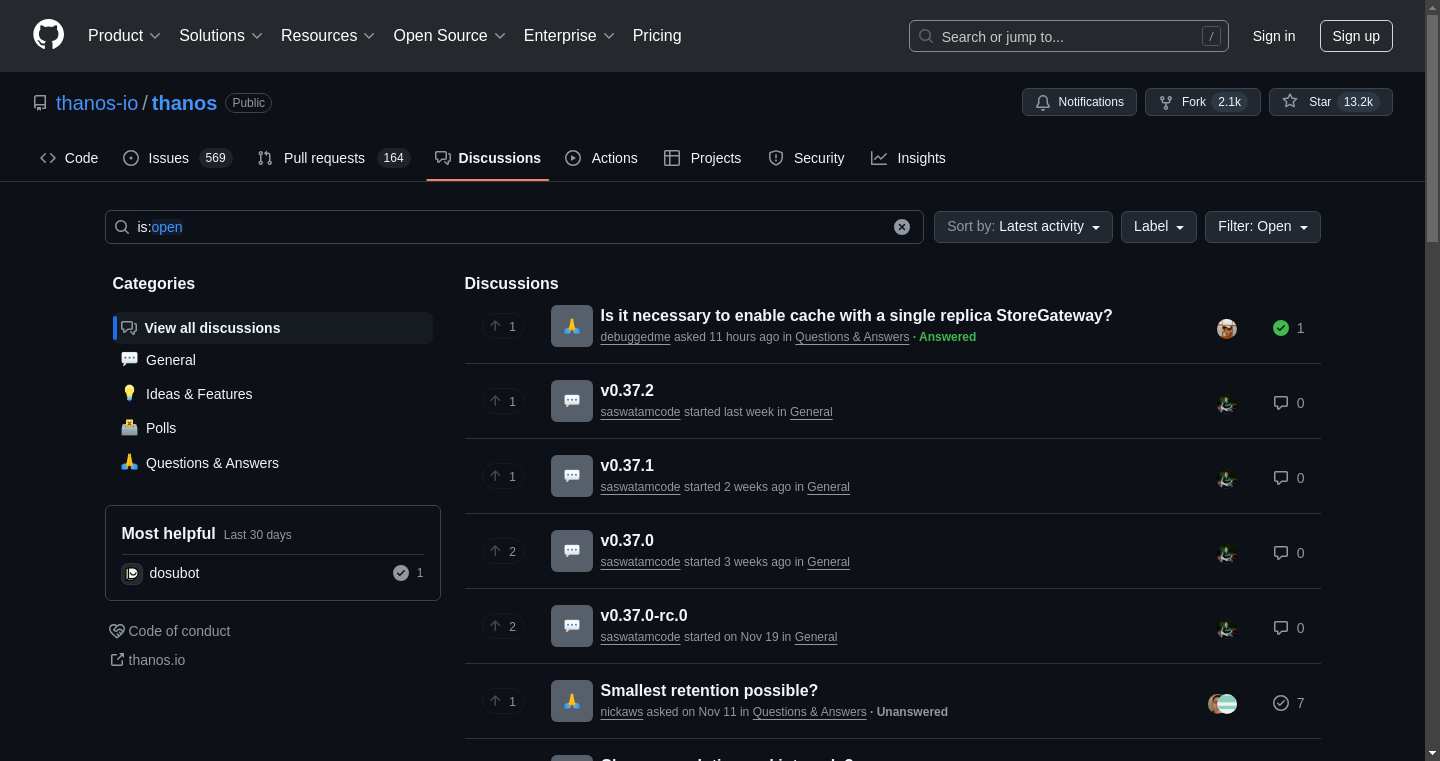Click the speech bubble icon beside v0.37.0

point(572,551)
